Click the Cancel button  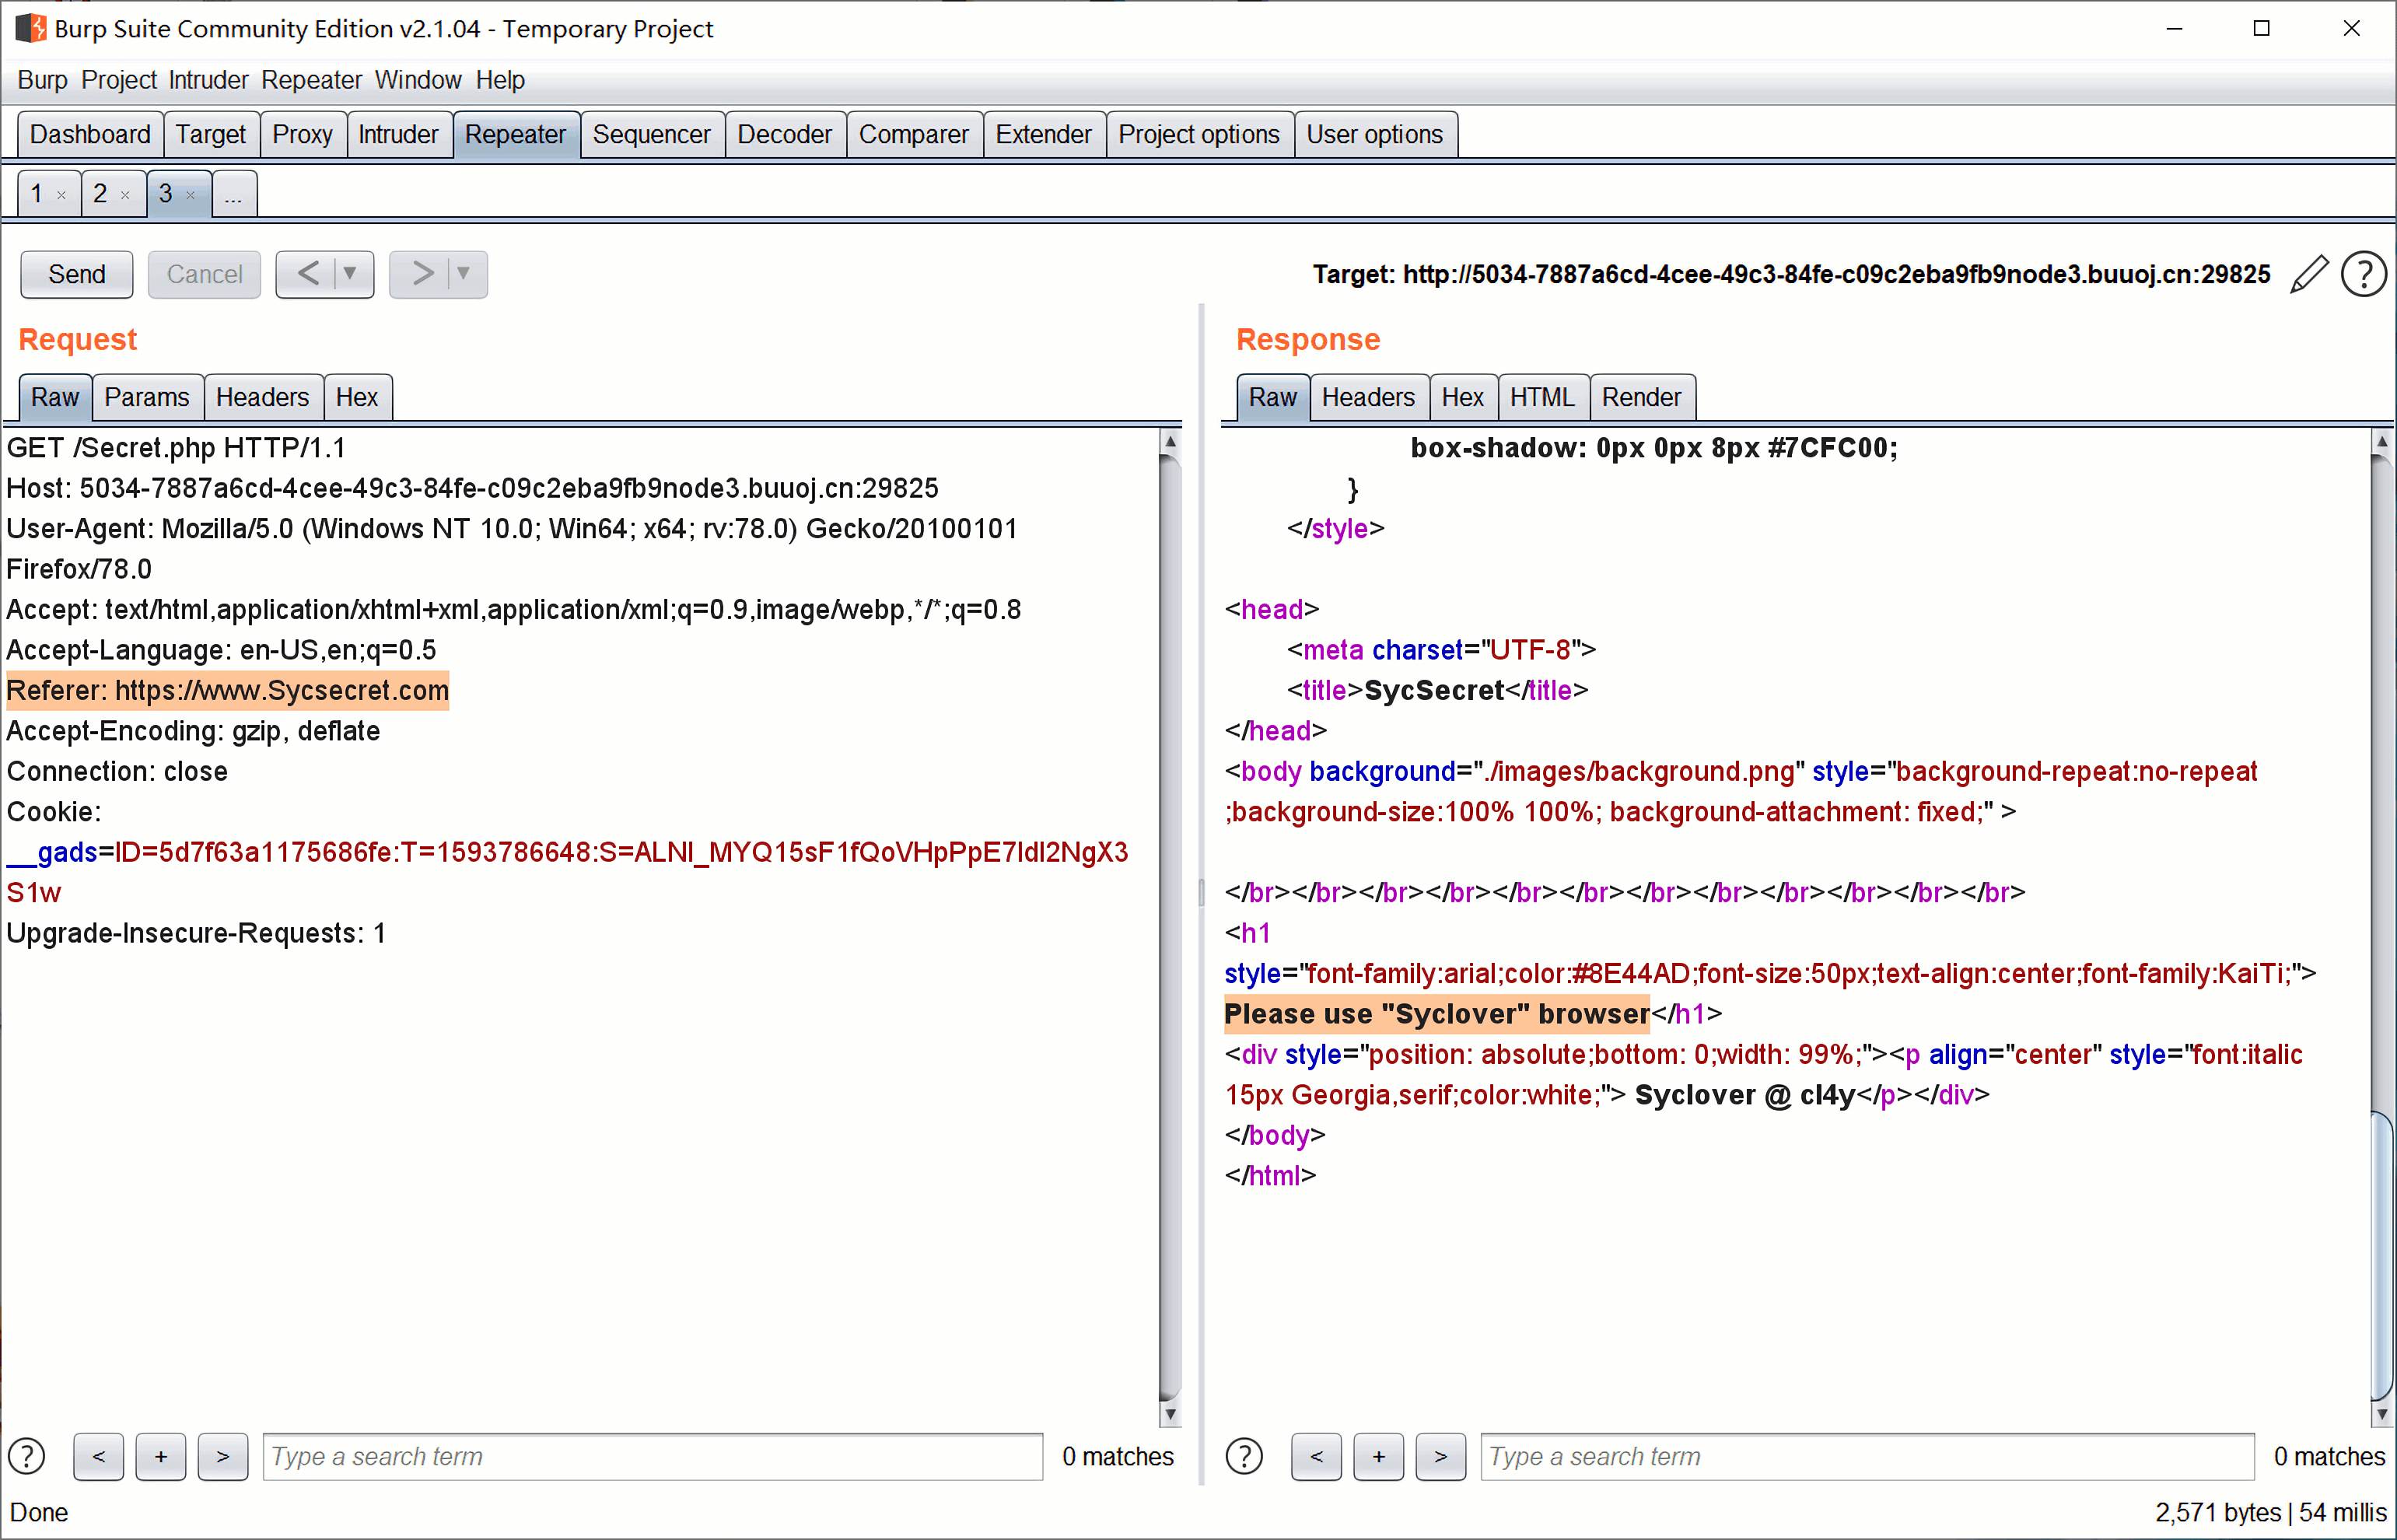tap(204, 274)
